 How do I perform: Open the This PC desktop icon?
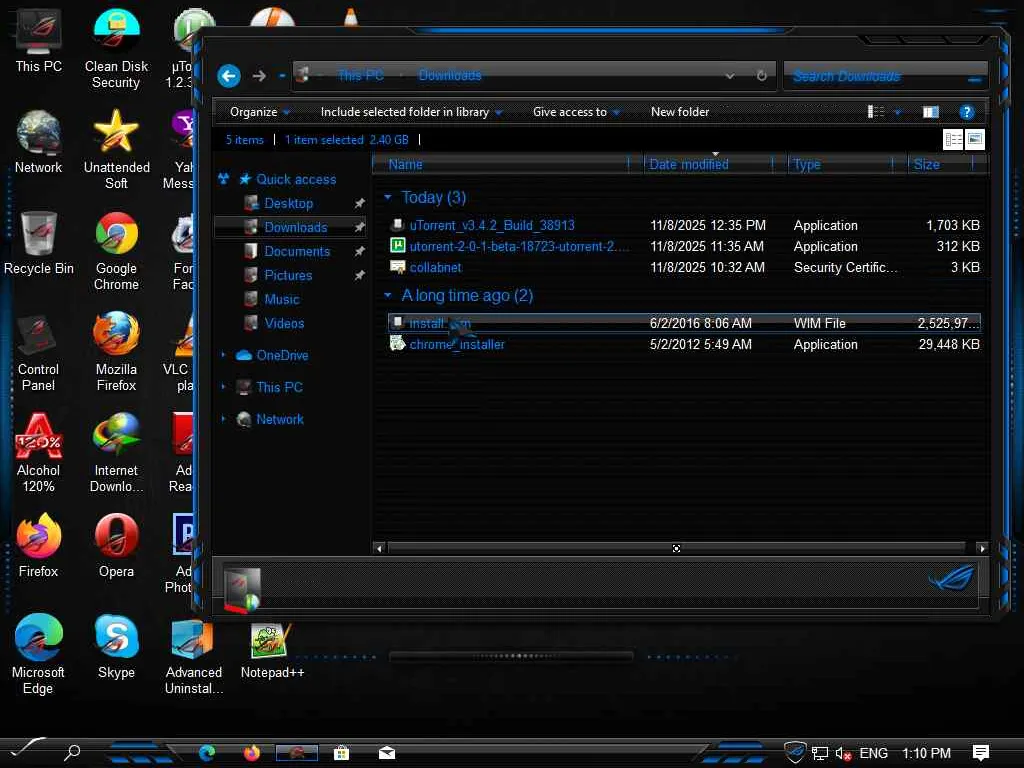click(39, 42)
